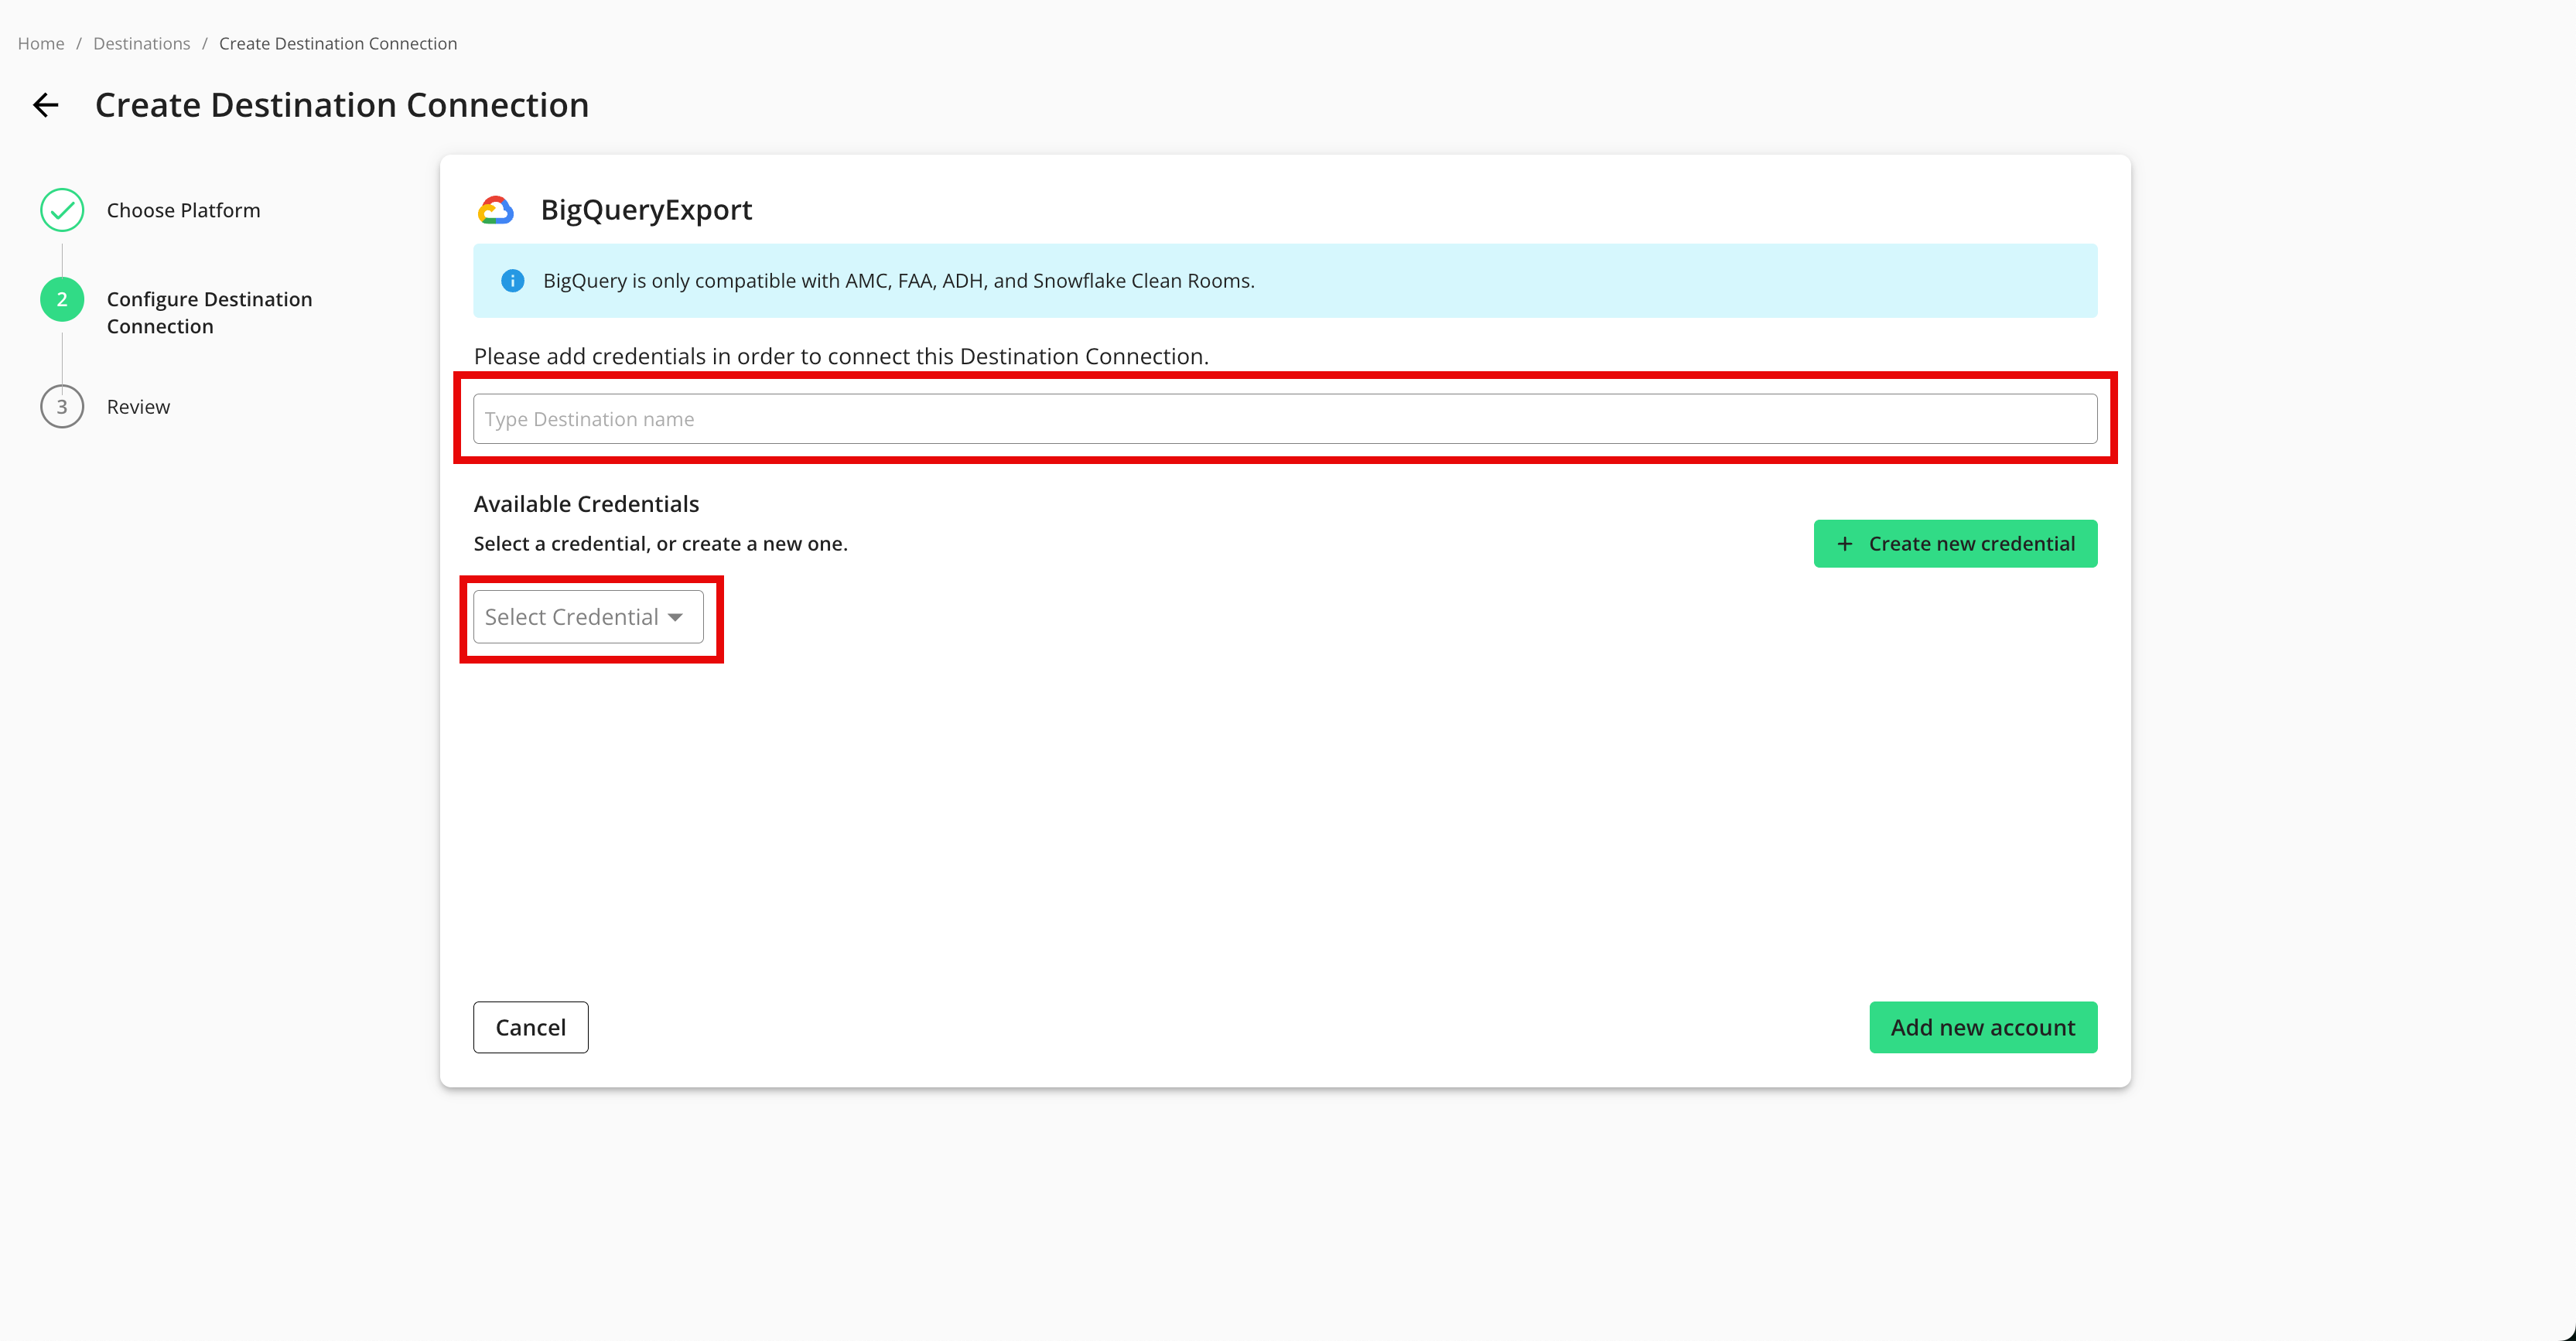The image size is (2576, 1341).
Task: Click the plus icon on credential button
Action: 1845,544
